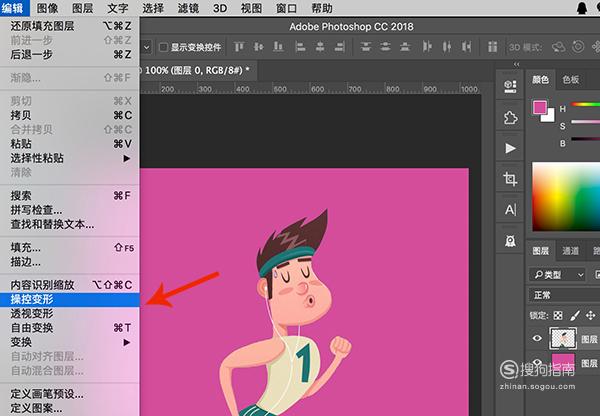Hide the top layer via eye icon
Image resolution: width=600 pixels, height=416 pixels.
(x=537, y=338)
